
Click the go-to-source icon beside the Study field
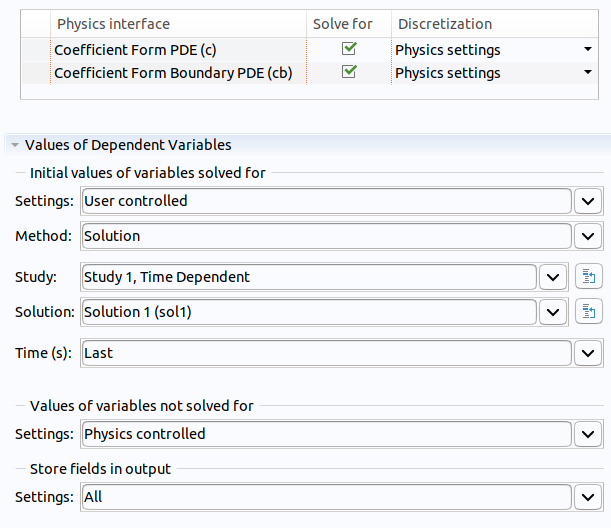(587, 277)
